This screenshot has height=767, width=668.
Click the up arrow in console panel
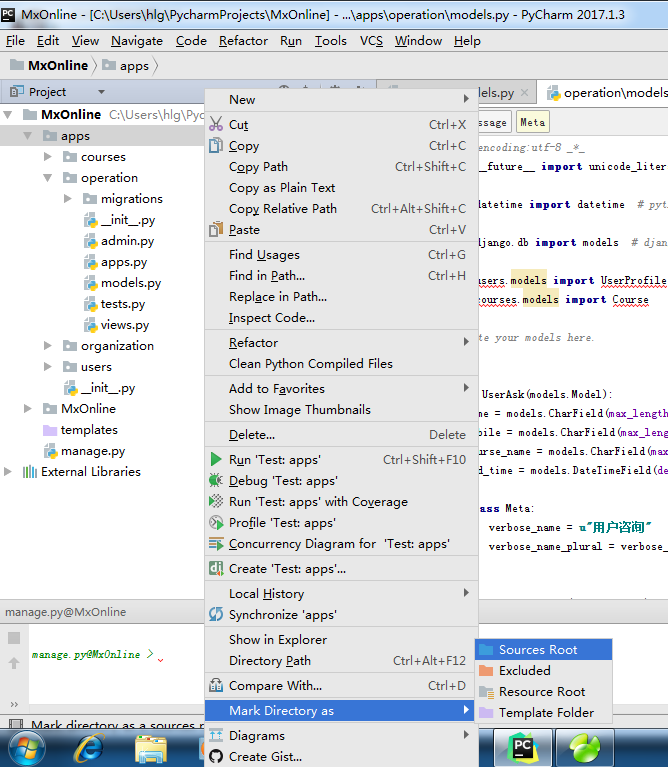click(14, 663)
